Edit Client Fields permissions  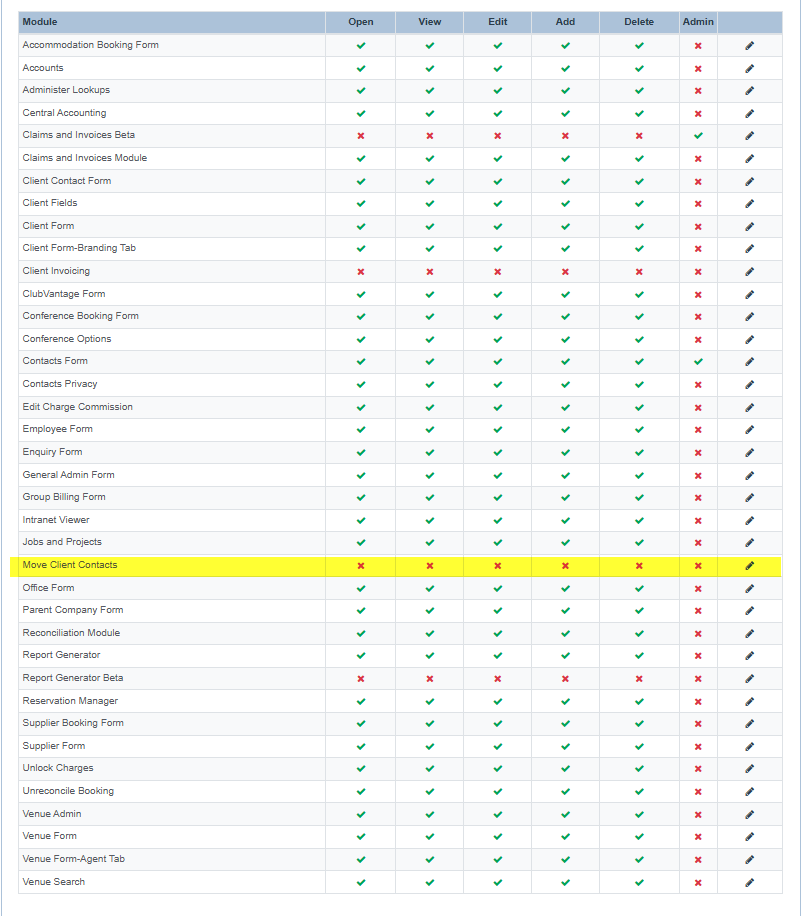[x=749, y=203]
